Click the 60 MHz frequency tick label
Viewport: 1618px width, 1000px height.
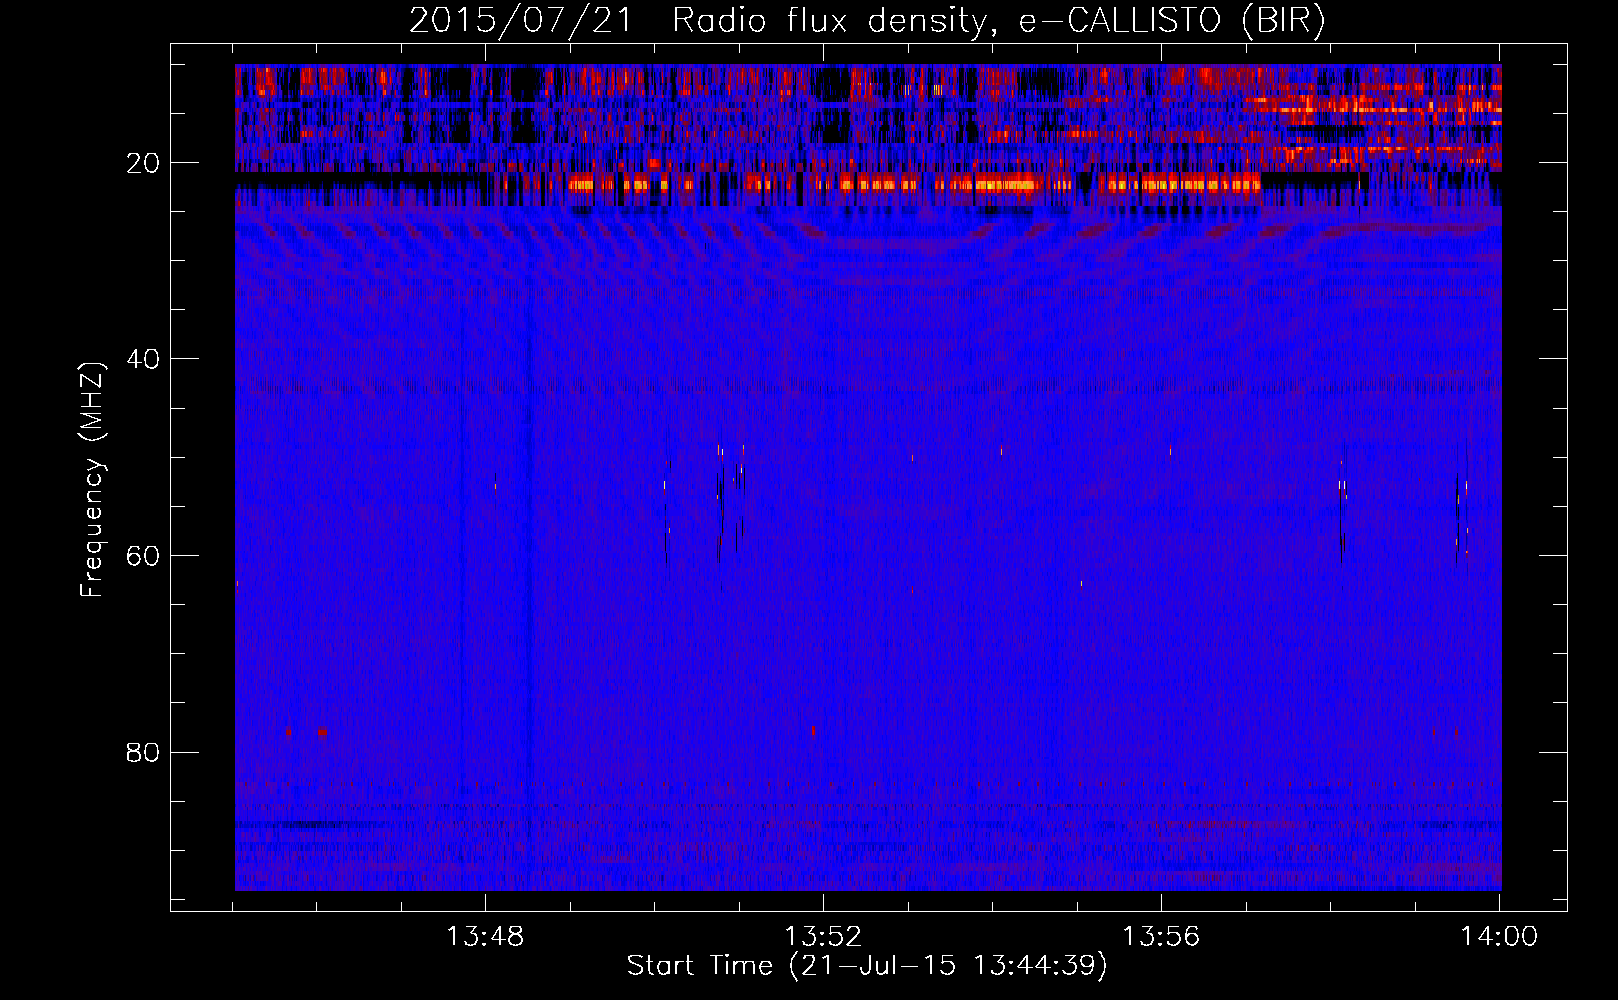[143, 556]
